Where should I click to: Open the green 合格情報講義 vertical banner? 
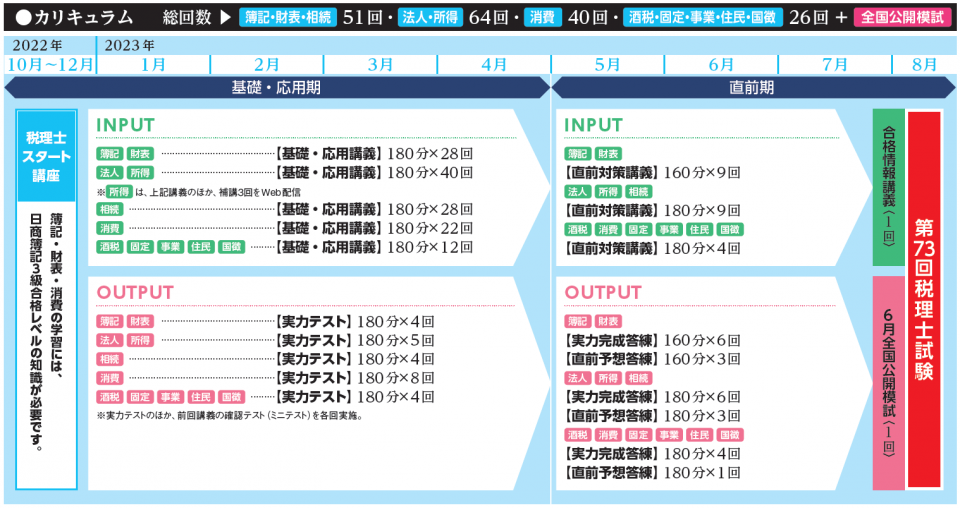(888, 188)
